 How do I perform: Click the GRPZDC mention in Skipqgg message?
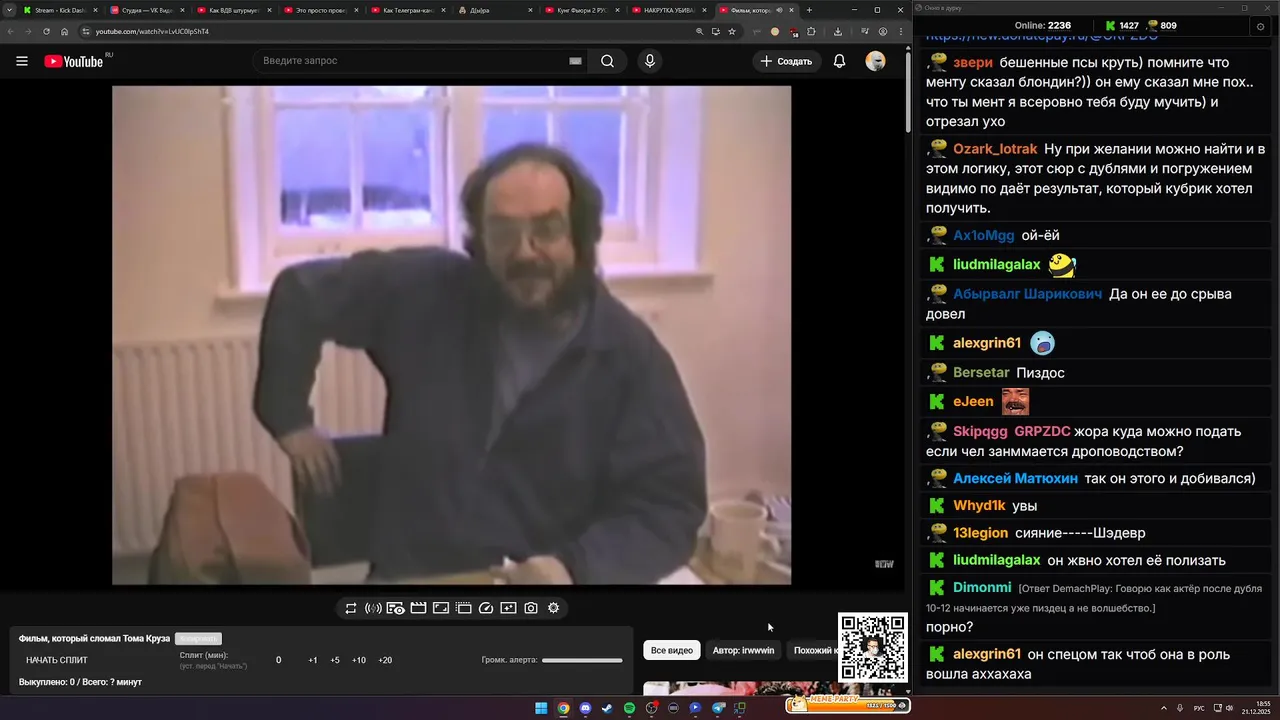pyautogui.click(x=1042, y=431)
